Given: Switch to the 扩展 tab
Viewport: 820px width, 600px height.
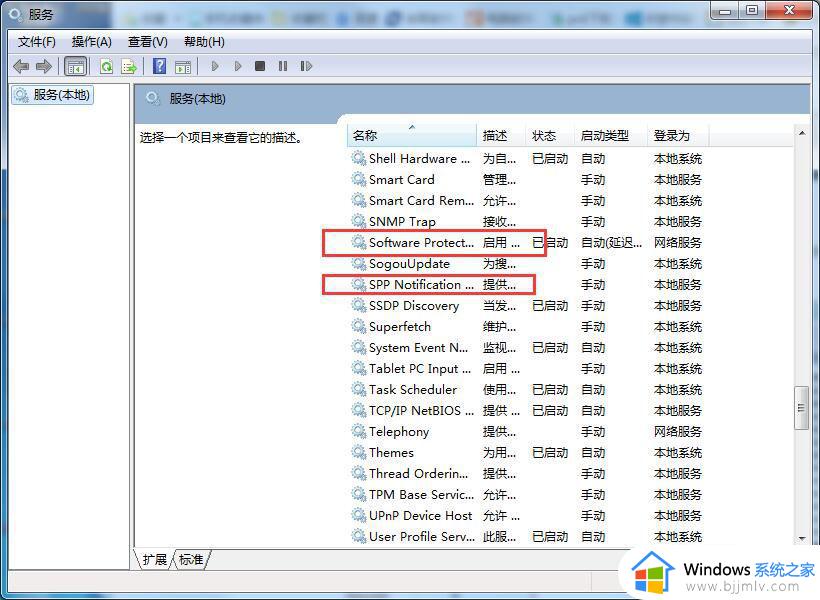Looking at the screenshot, I should (155, 560).
